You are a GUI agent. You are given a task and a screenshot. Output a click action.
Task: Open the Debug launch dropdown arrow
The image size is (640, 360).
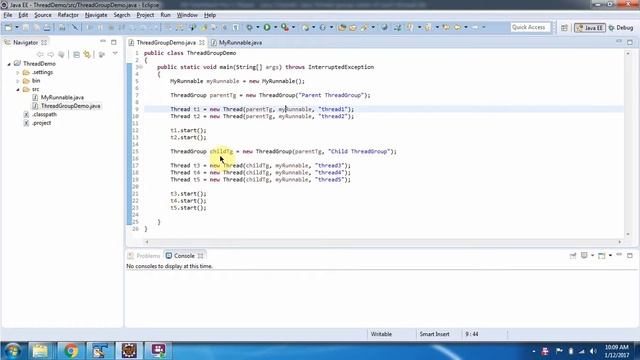[258, 27]
